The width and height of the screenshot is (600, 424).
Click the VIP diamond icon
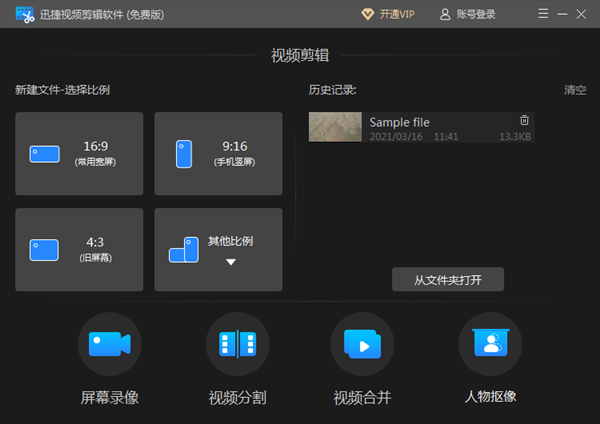click(x=368, y=15)
